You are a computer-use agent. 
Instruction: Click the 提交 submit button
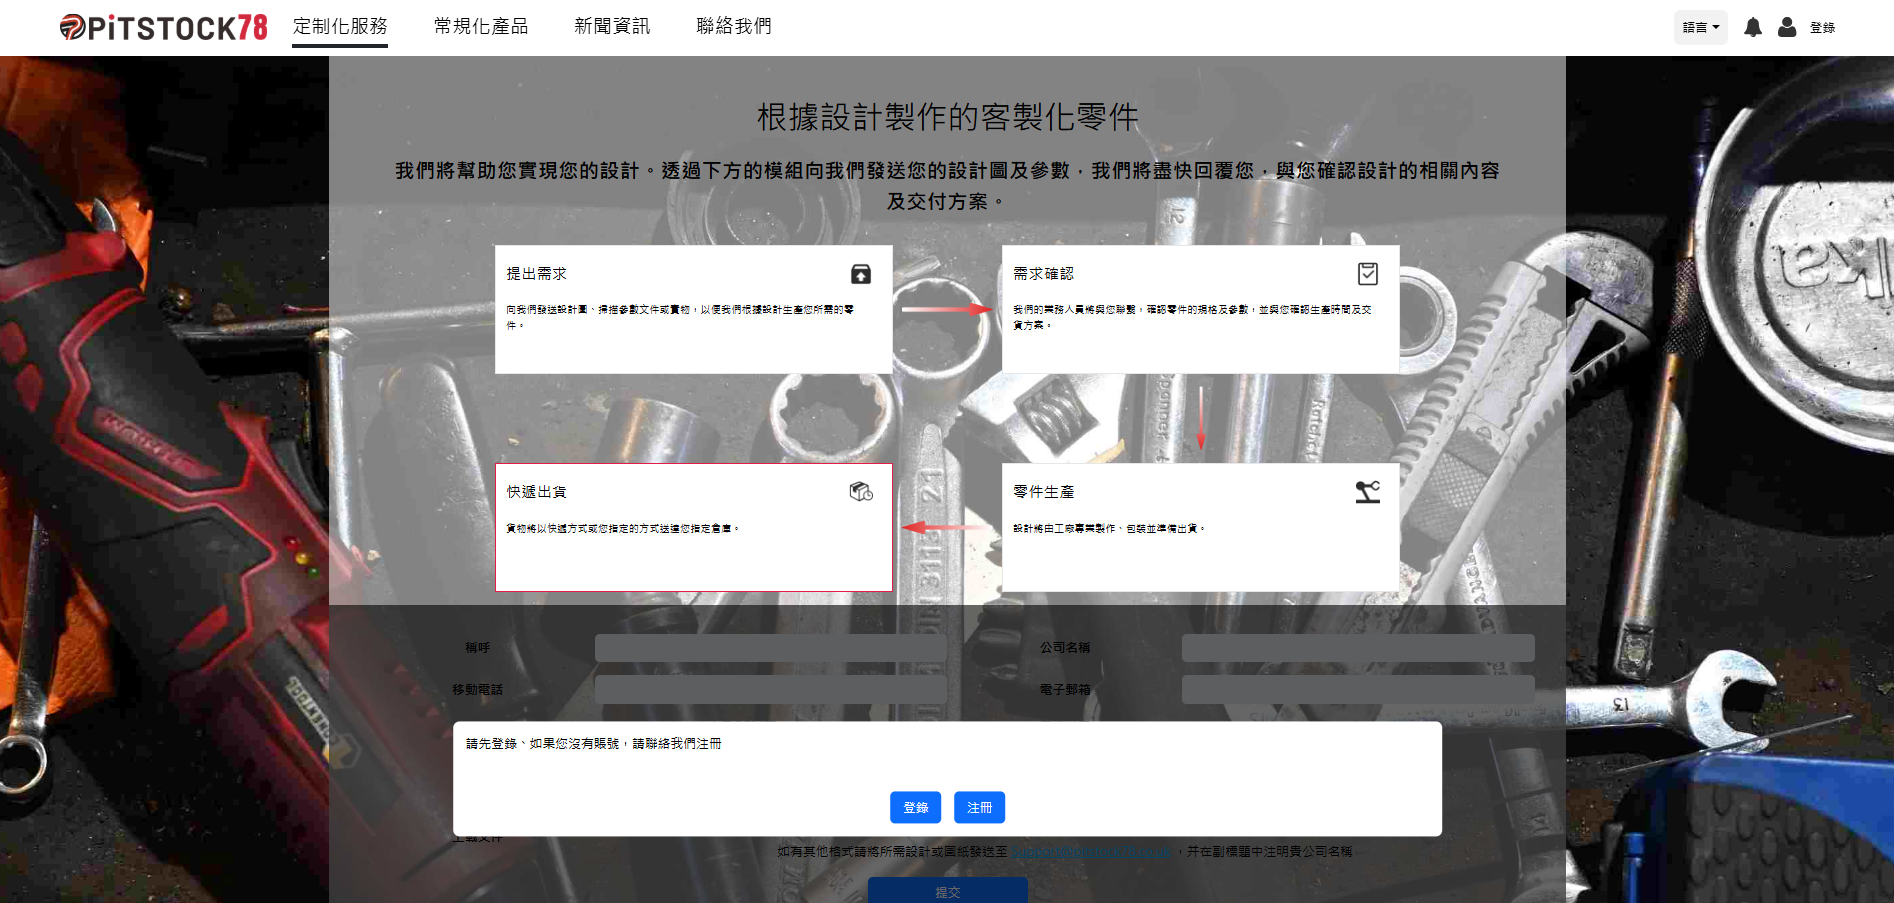pyautogui.click(x=947, y=890)
